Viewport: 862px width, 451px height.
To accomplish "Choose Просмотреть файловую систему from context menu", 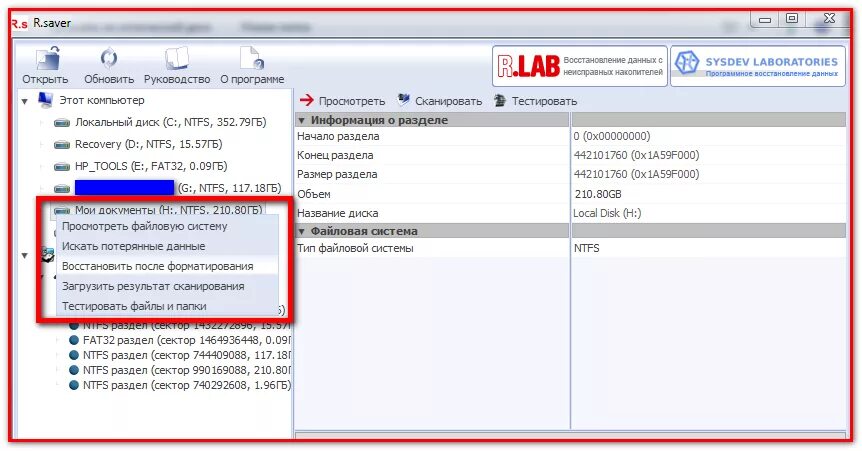I will (168, 226).
